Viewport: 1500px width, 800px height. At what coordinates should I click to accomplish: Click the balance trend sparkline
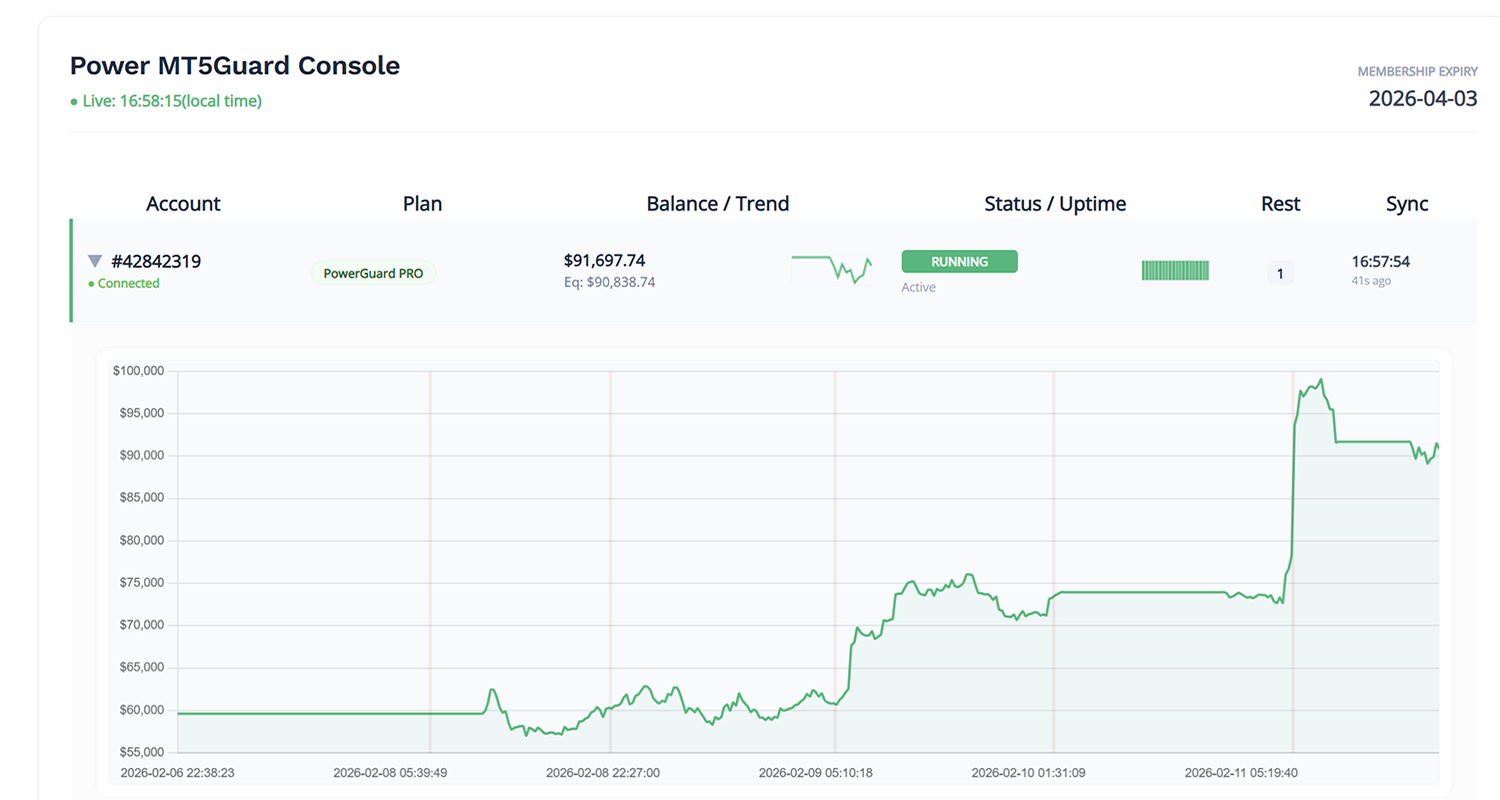(x=831, y=270)
